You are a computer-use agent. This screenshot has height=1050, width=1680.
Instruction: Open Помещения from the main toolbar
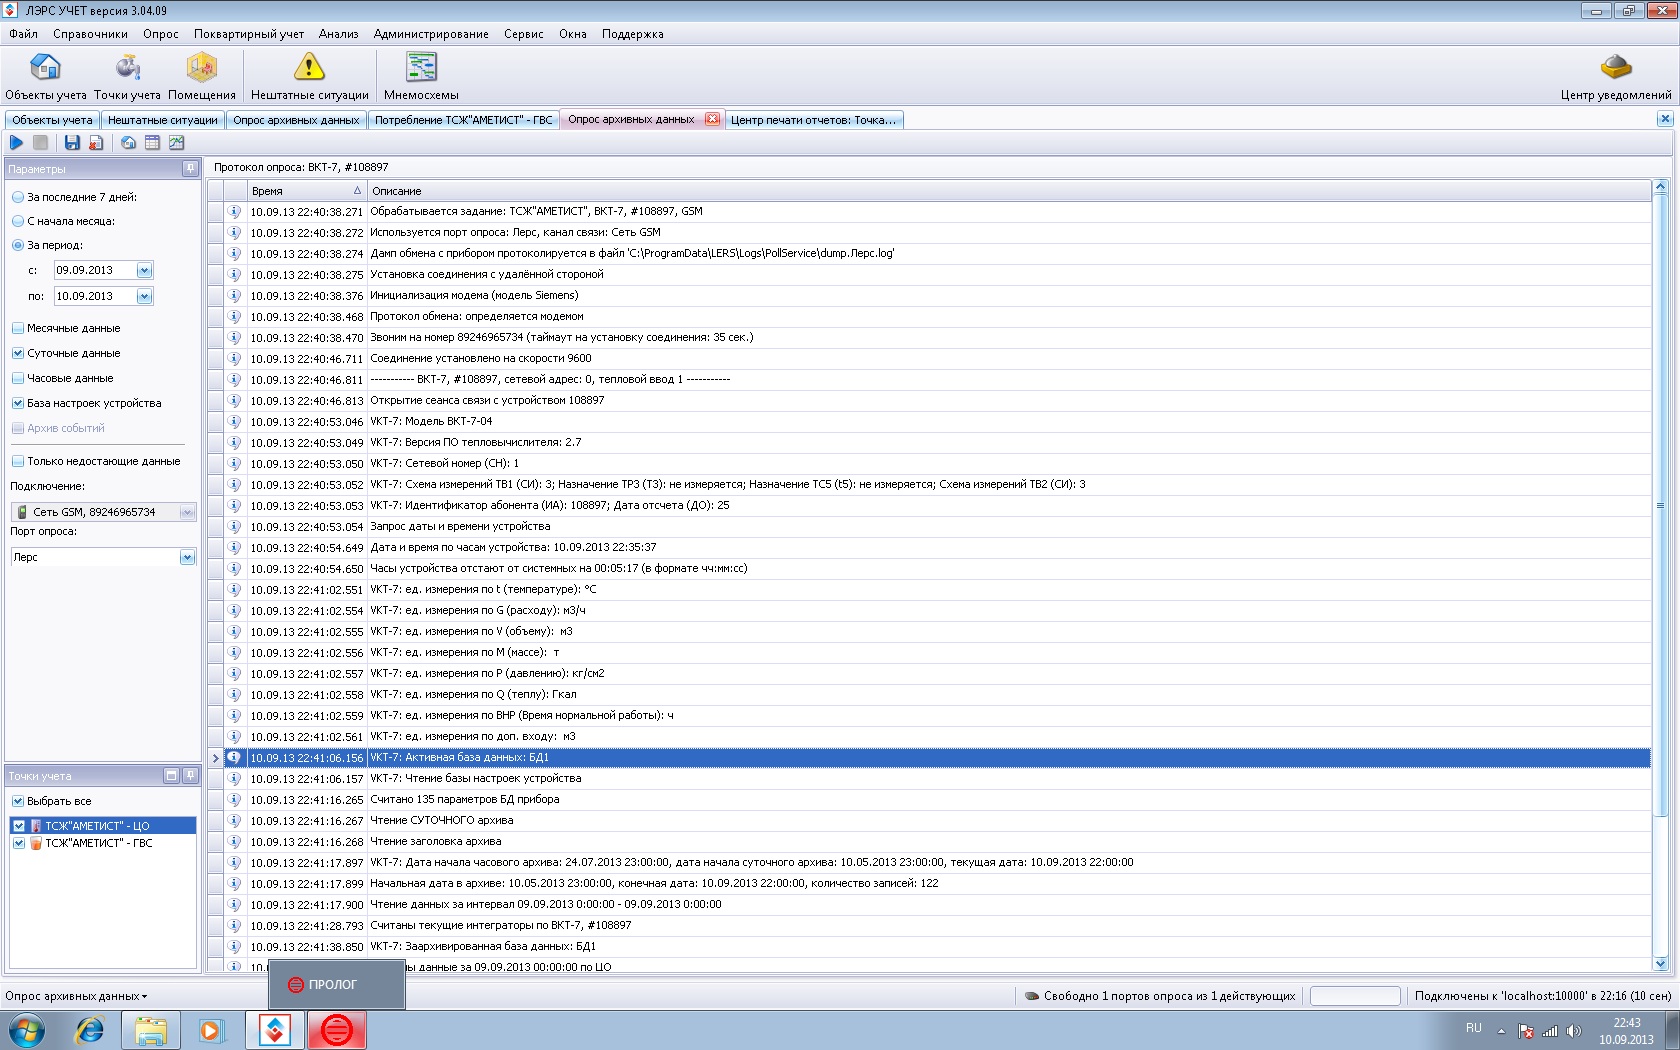[202, 76]
